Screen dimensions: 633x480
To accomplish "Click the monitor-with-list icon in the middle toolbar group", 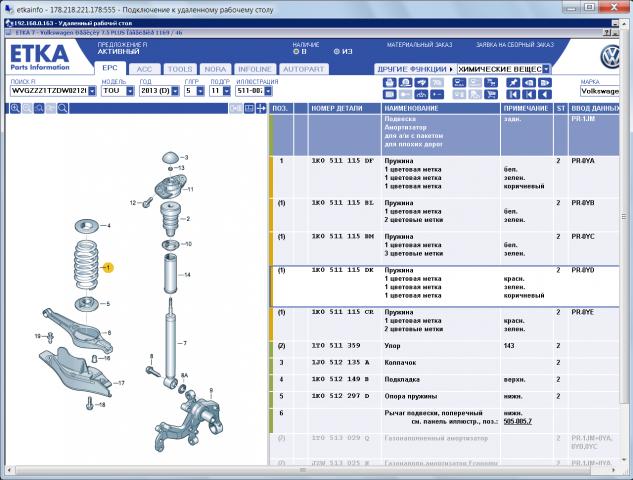I will click(x=459, y=83).
